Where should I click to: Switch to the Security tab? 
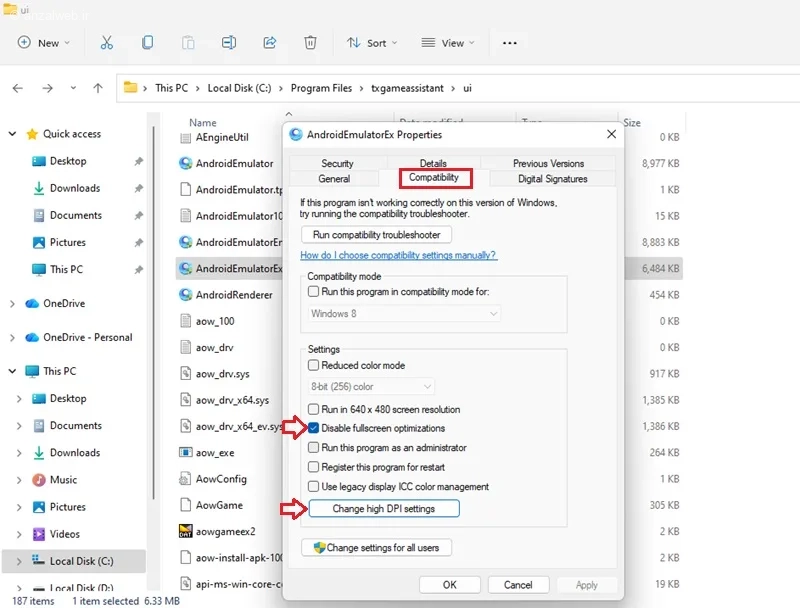click(x=337, y=163)
